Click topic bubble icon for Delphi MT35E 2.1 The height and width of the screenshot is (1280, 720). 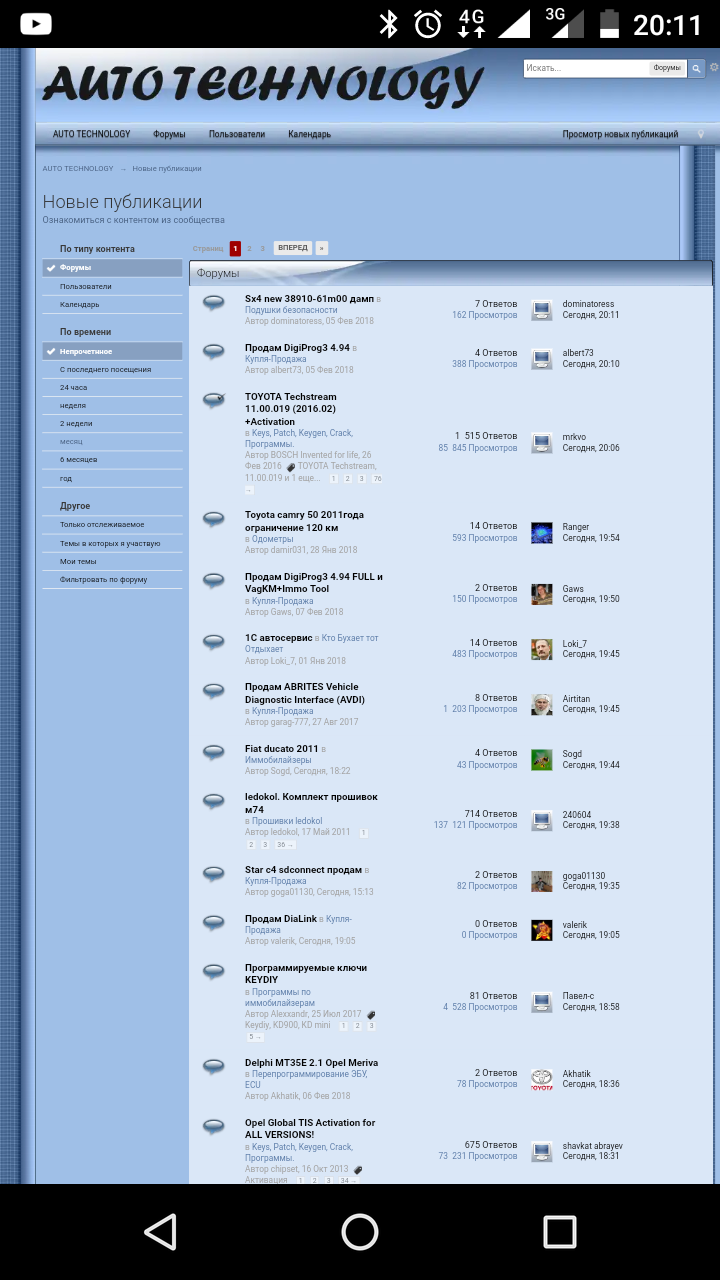pyautogui.click(x=213, y=1067)
